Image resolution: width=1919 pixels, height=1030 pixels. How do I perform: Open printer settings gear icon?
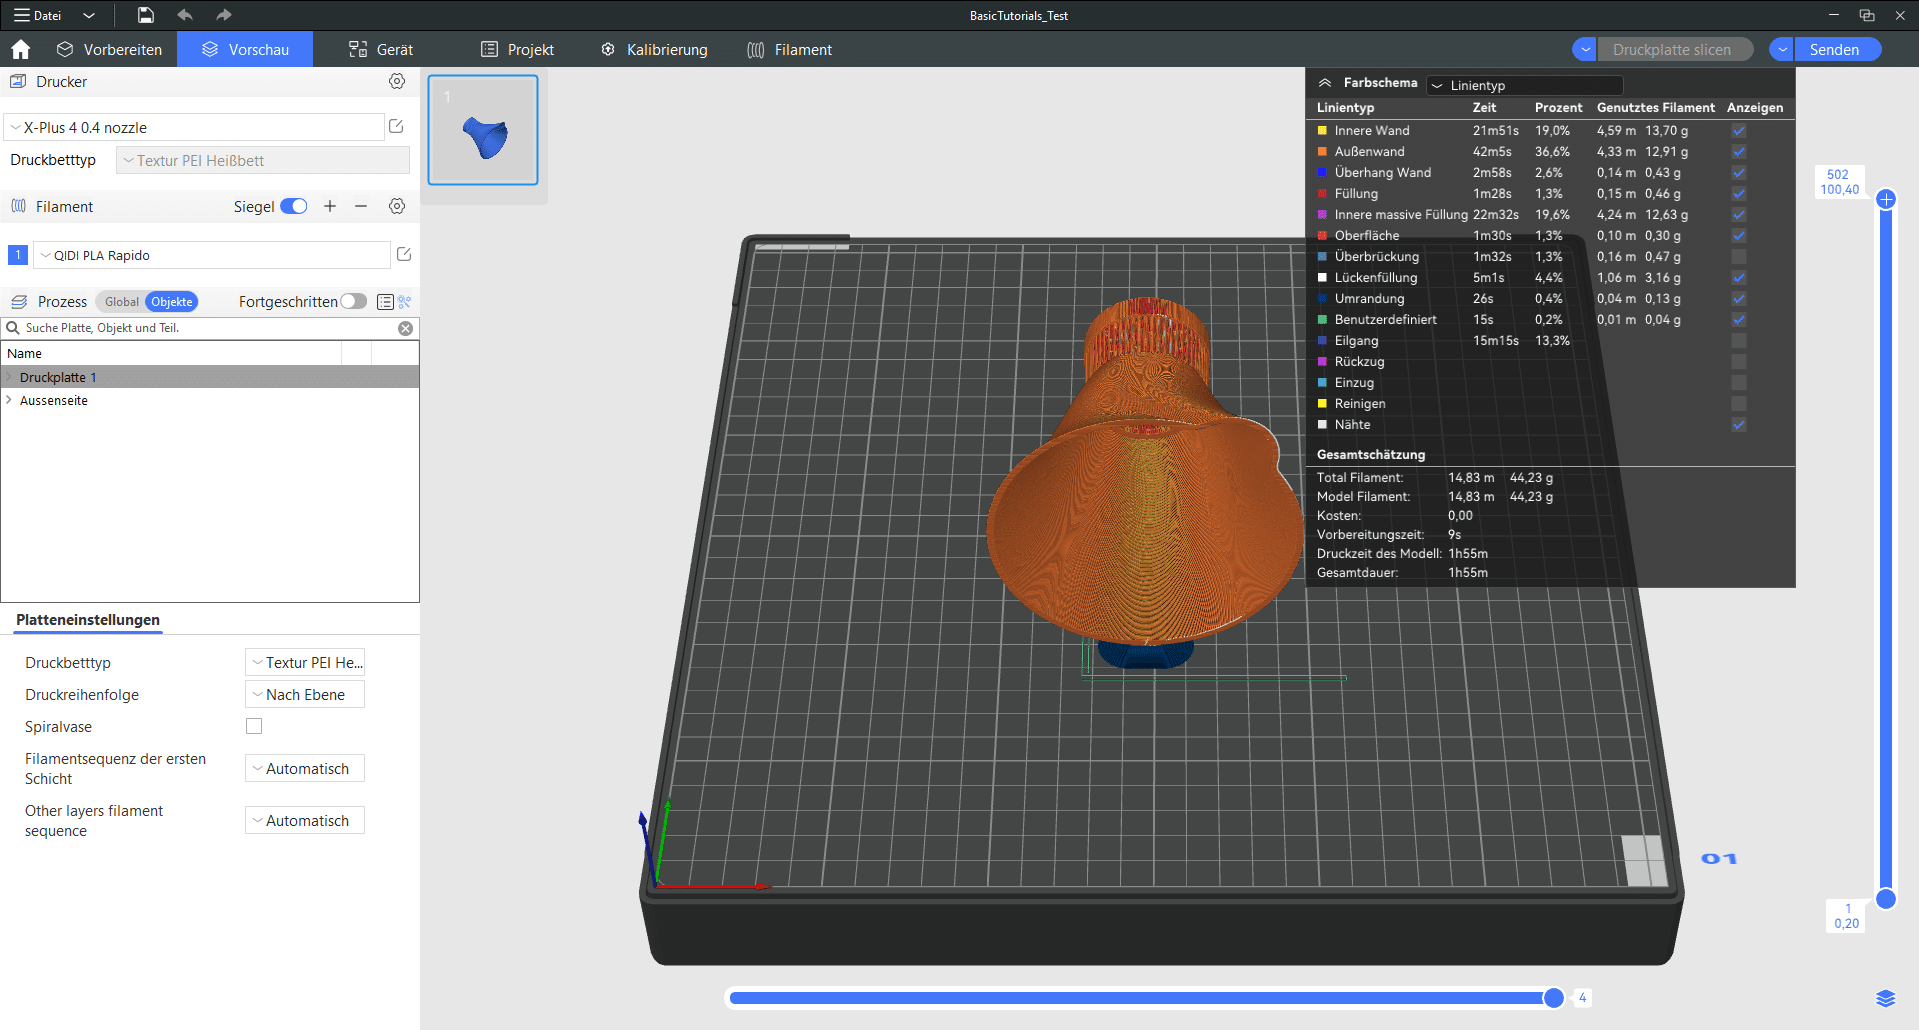(x=397, y=81)
